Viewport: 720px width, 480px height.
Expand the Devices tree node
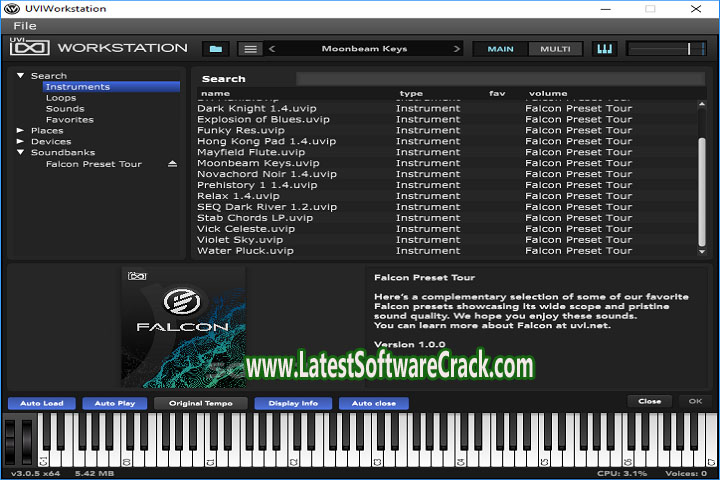point(21,141)
